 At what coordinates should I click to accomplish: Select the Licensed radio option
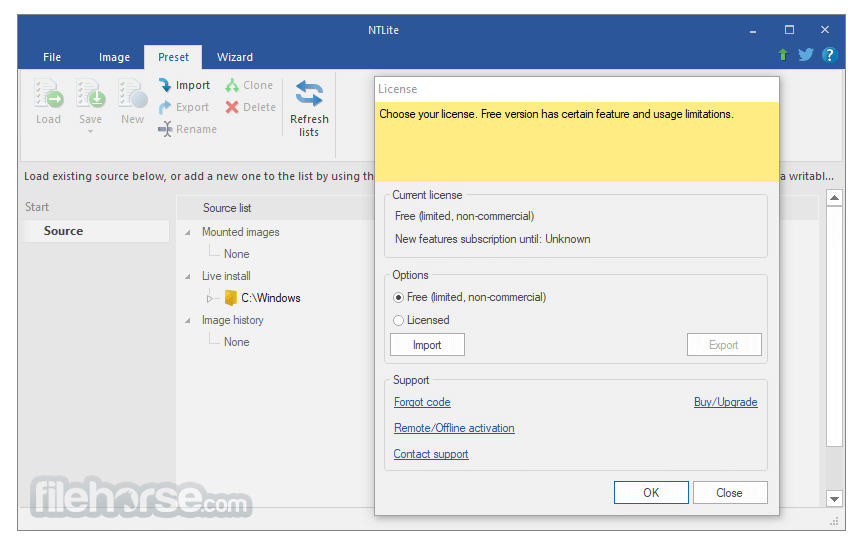398,320
